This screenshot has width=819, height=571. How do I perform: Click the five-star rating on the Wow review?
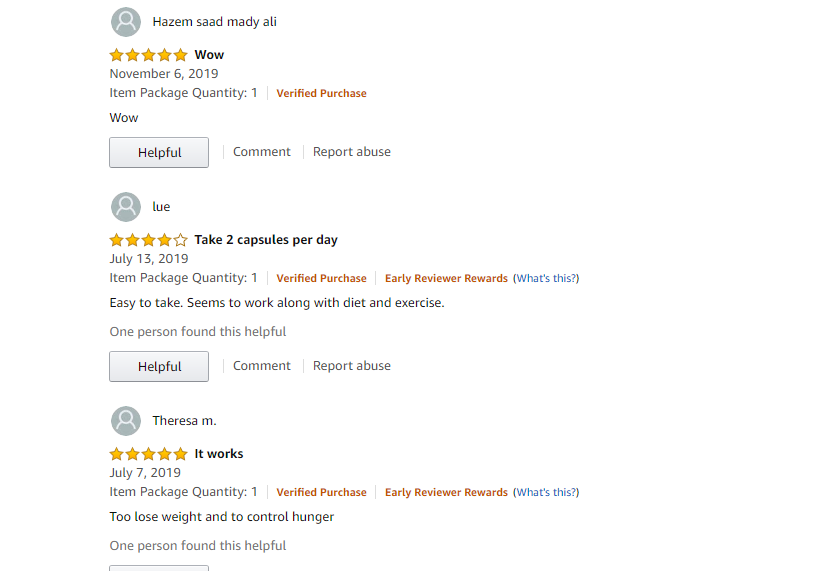click(x=148, y=55)
